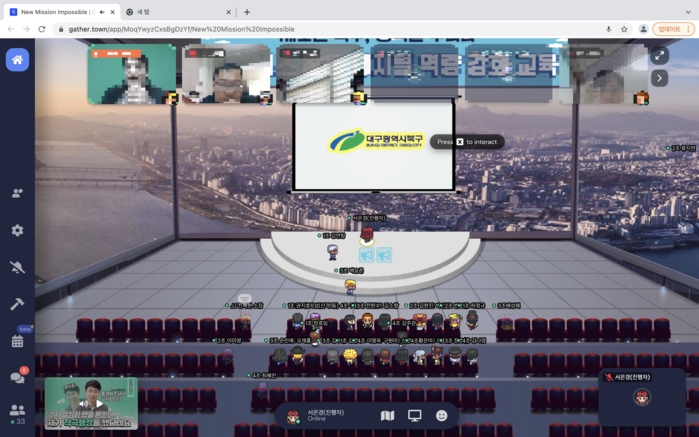Show next participant videos with right chevron

(659, 78)
